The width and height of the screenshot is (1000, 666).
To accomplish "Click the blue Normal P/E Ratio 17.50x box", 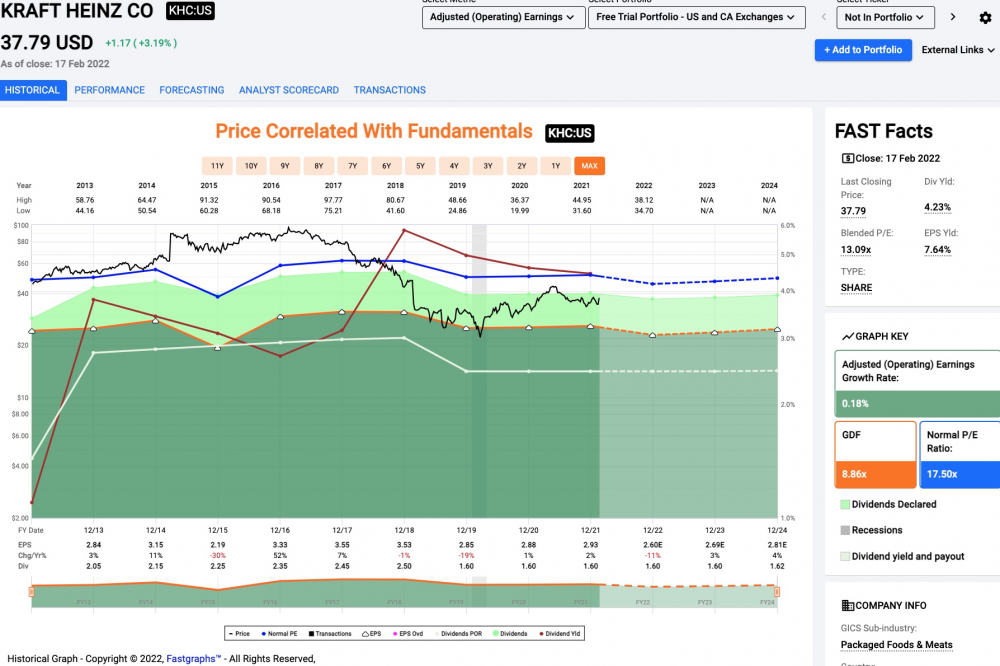I will coord(960,454).
